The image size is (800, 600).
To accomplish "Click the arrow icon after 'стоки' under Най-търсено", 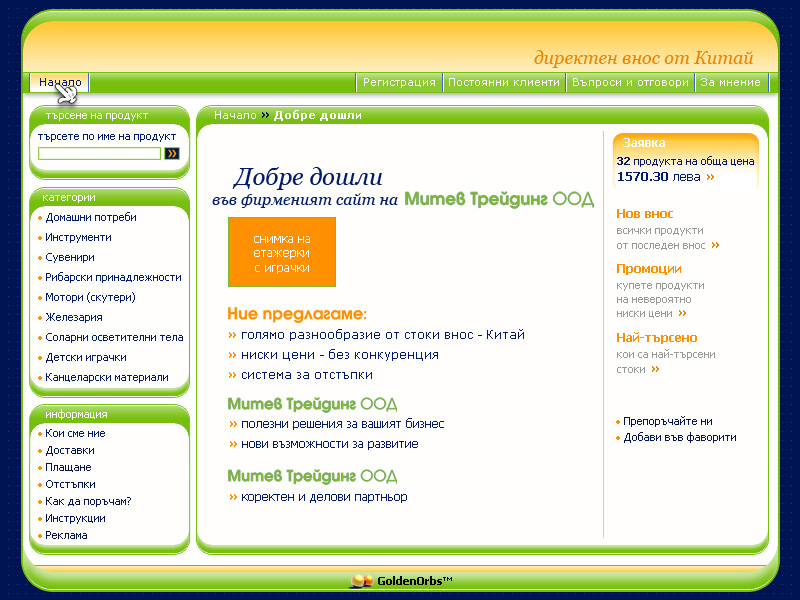I will [656, 369].
